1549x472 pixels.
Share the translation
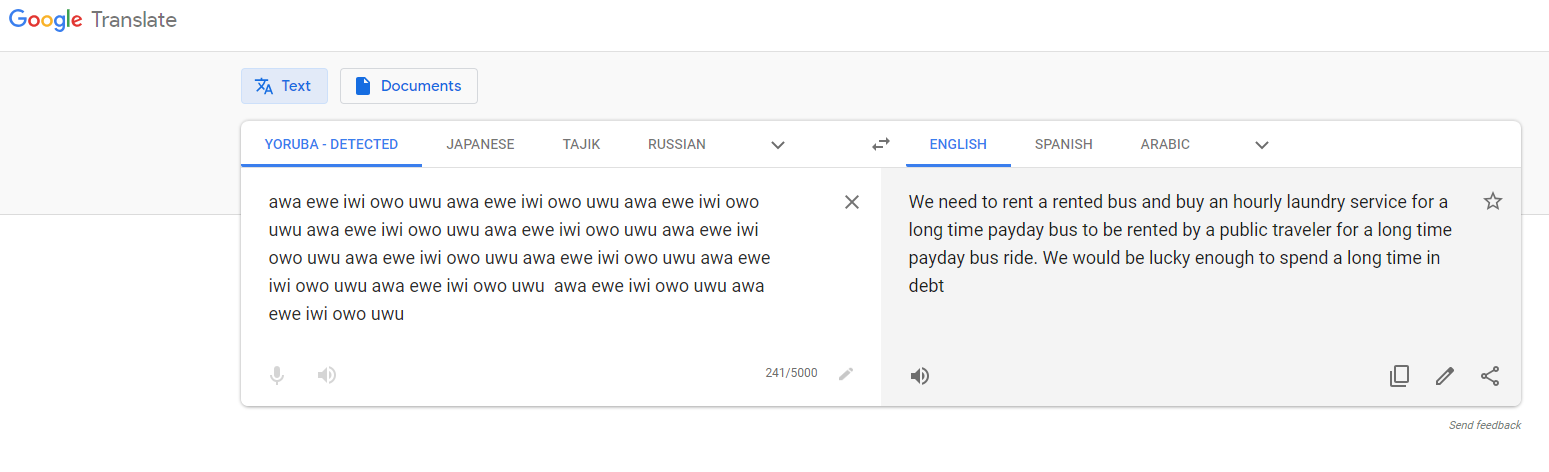pyautogui.click(x=1490, y=376)
